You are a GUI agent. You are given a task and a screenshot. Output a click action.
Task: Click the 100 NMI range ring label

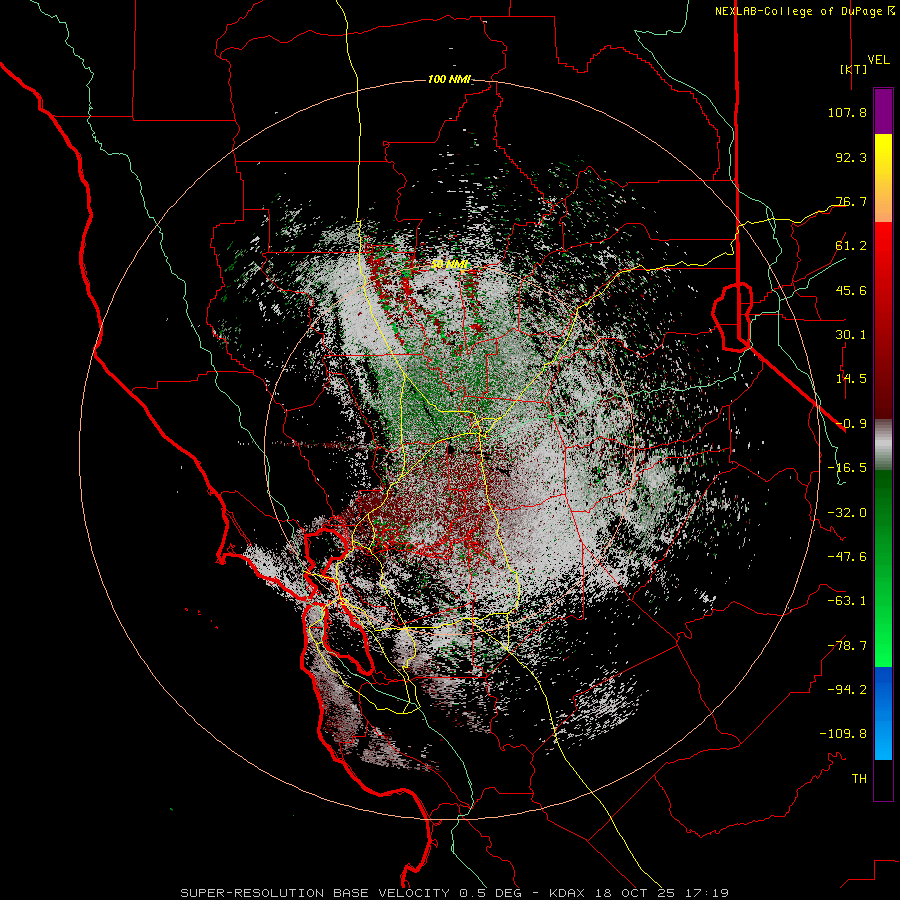[449, 79]
